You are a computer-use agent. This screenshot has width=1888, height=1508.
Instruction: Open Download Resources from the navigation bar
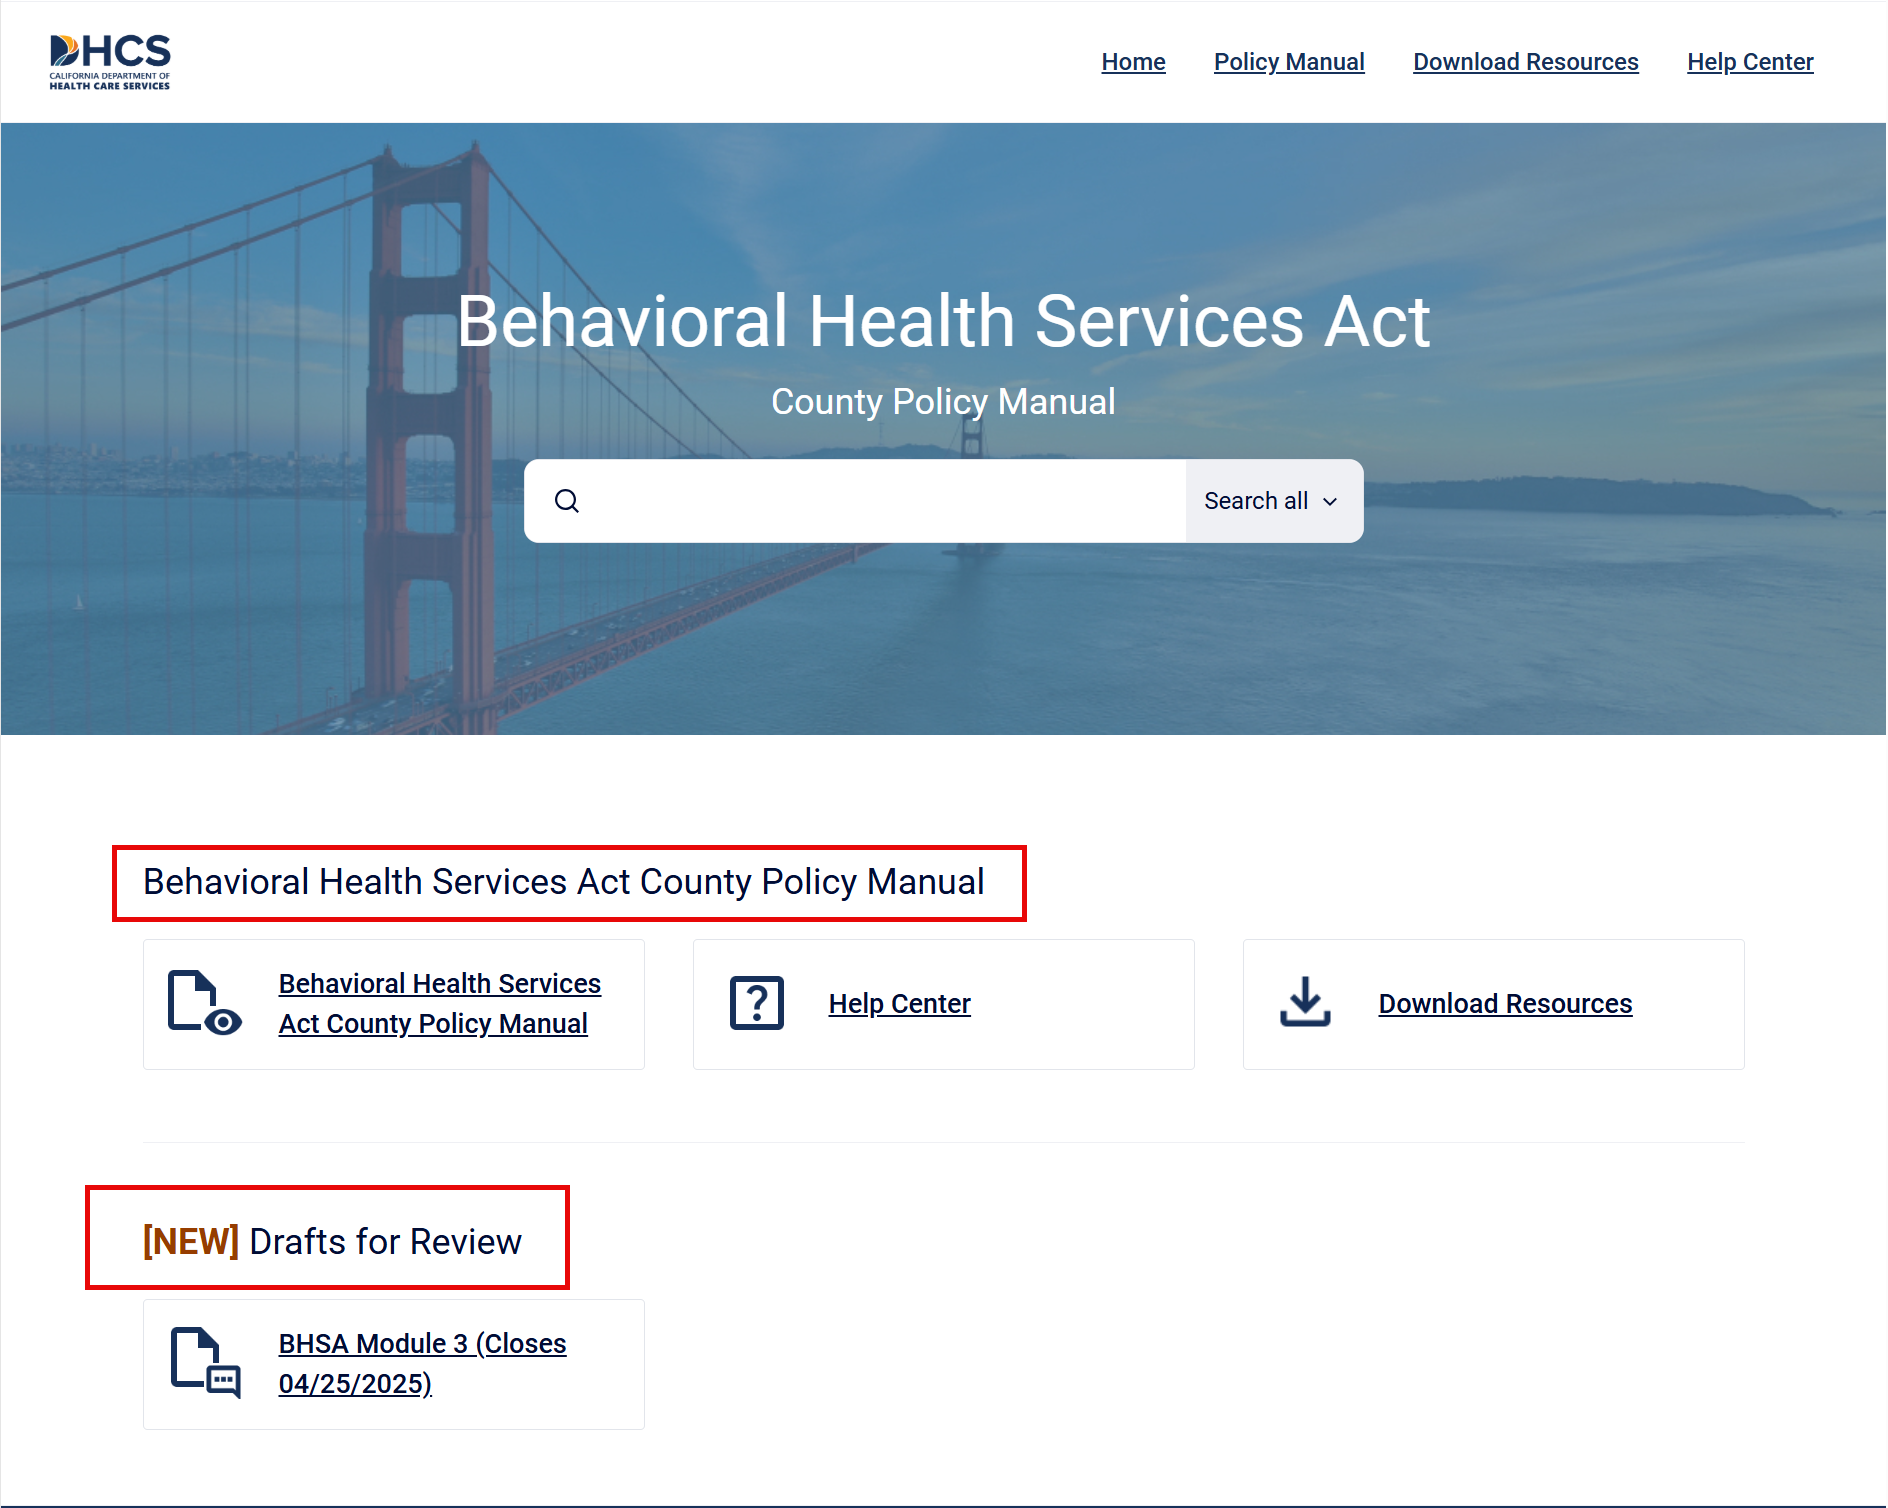[x=1525, y=61]
